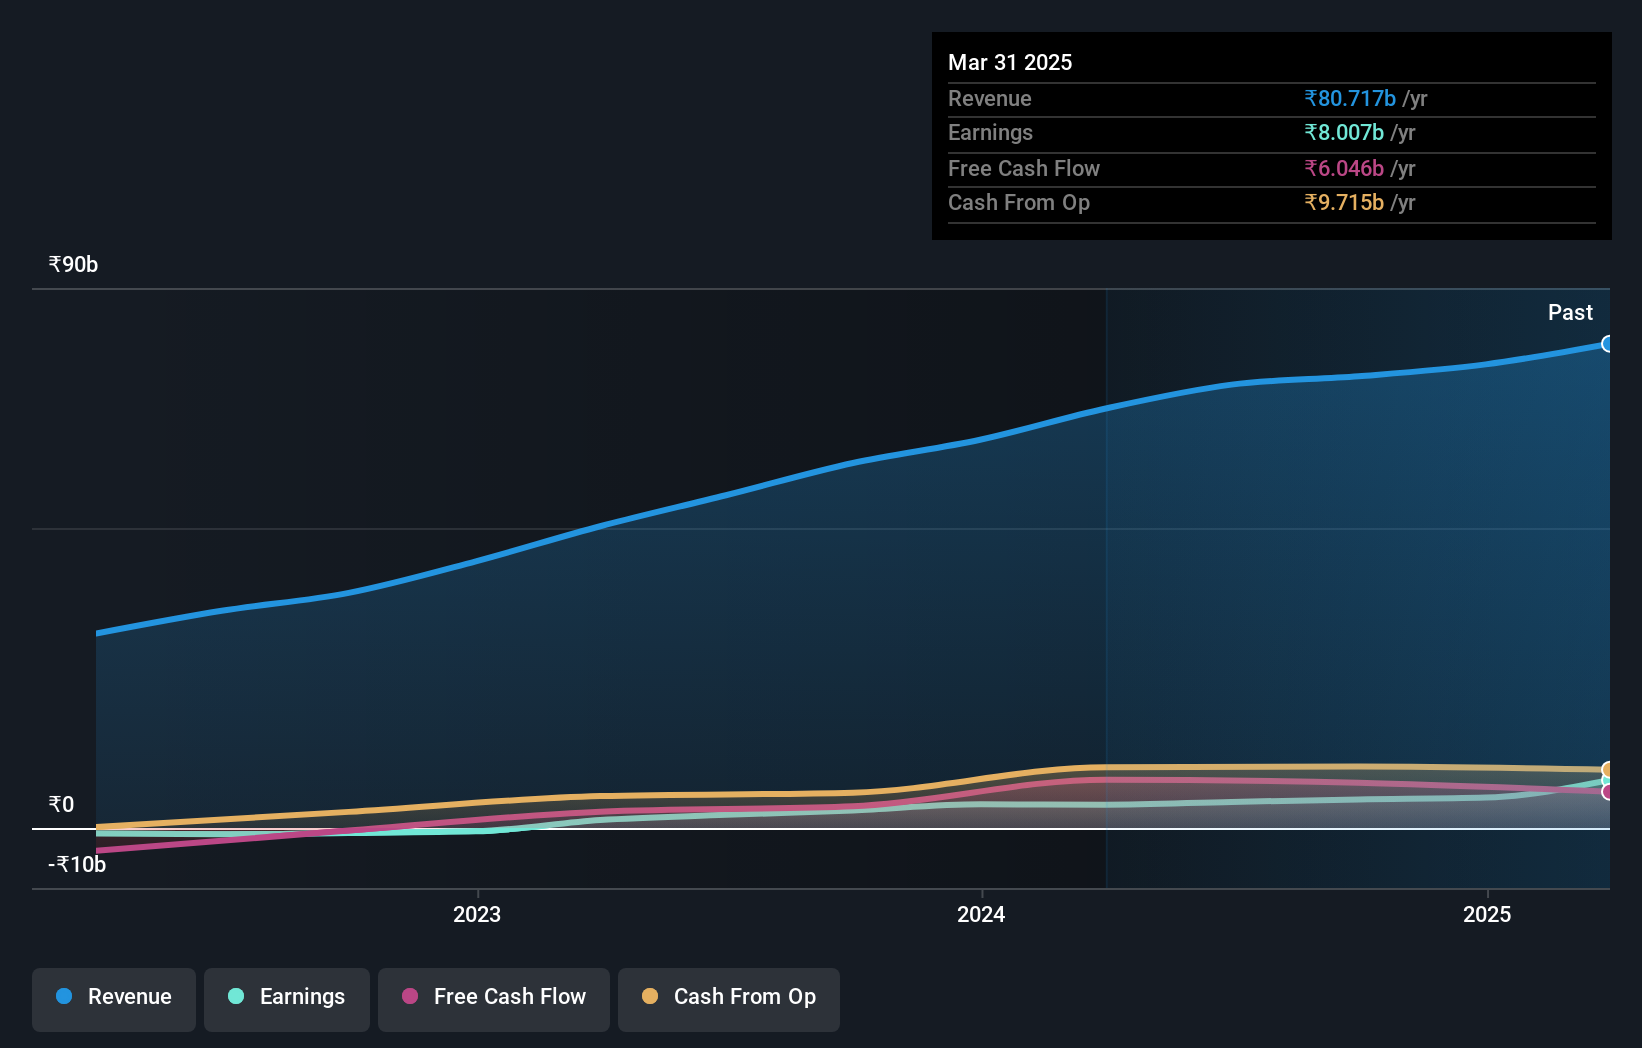Screen dimensions: 1642x1048
Task: Select the Free Cash Flow endpoint marker
Action: 1607,792
